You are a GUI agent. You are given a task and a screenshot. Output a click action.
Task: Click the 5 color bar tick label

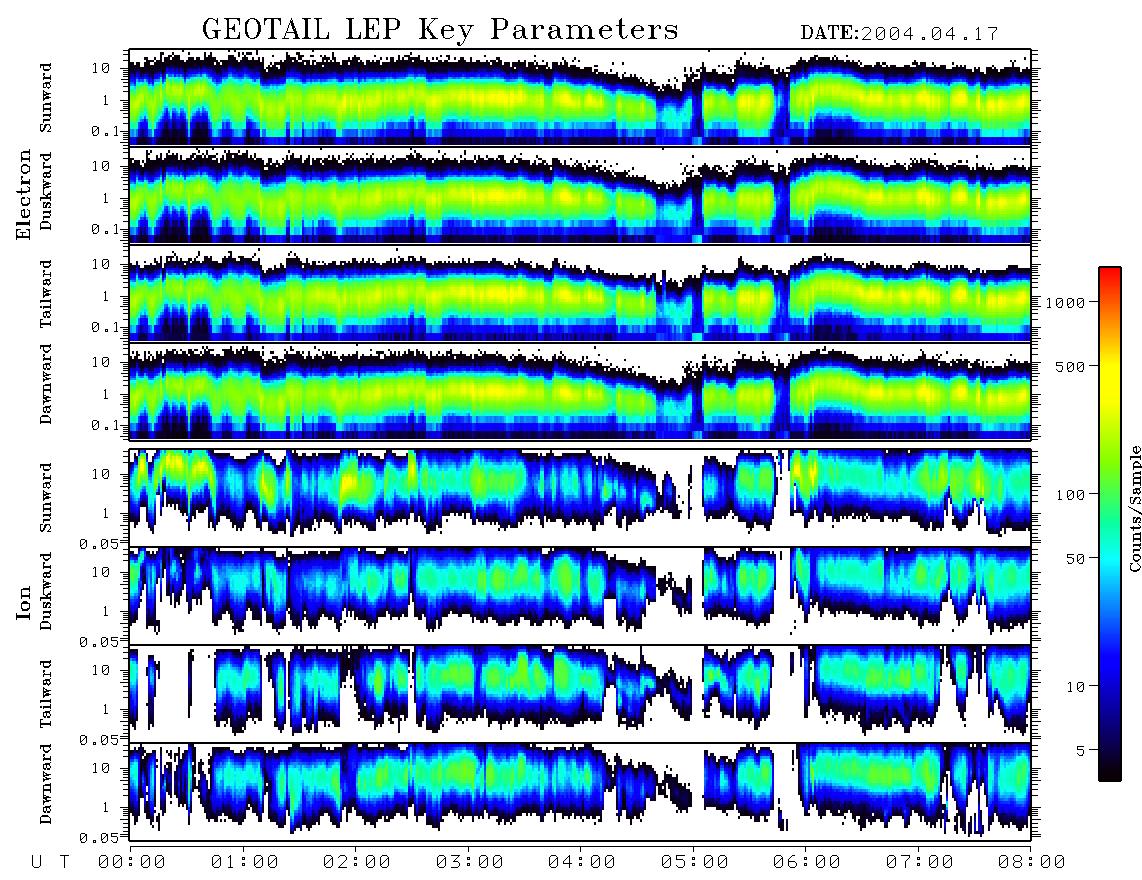click(1081, 751)
